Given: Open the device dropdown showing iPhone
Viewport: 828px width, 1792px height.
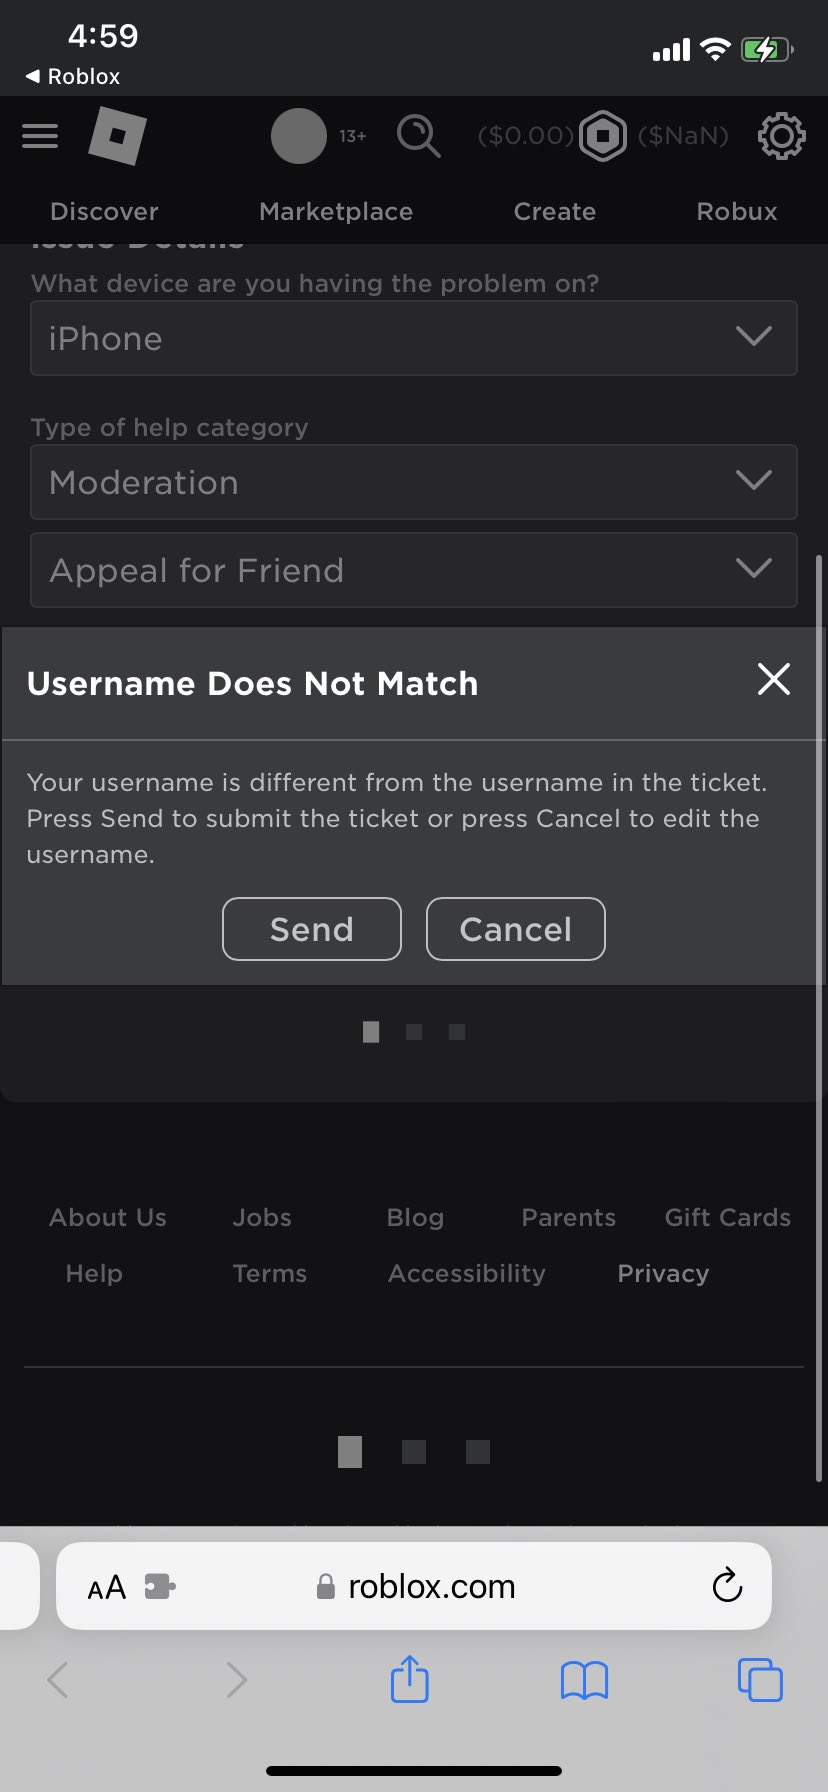Looking at the screenshot, I should [x=413, y=338].
